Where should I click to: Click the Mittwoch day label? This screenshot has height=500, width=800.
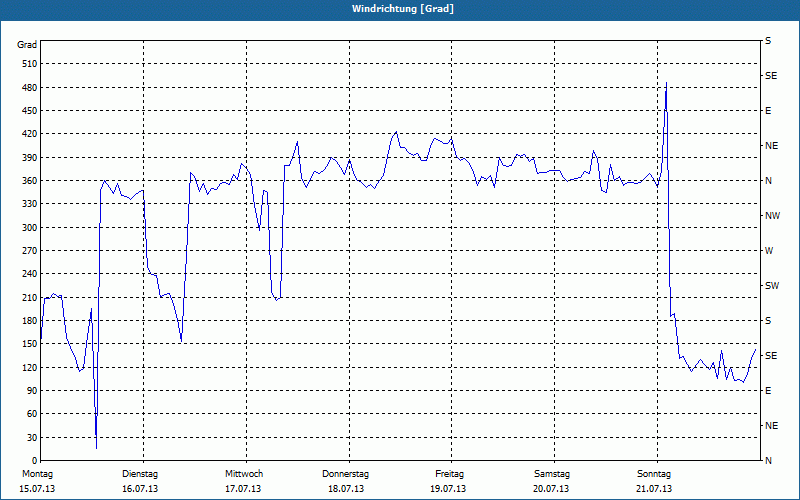244,474
